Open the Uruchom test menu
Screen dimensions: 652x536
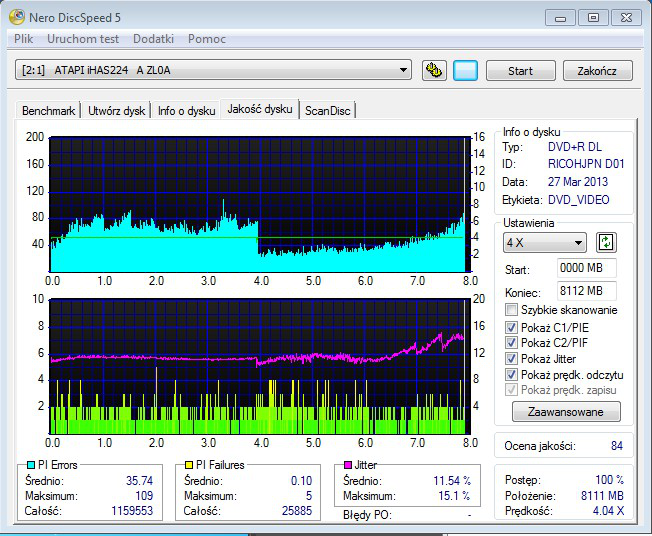point(83,39)
